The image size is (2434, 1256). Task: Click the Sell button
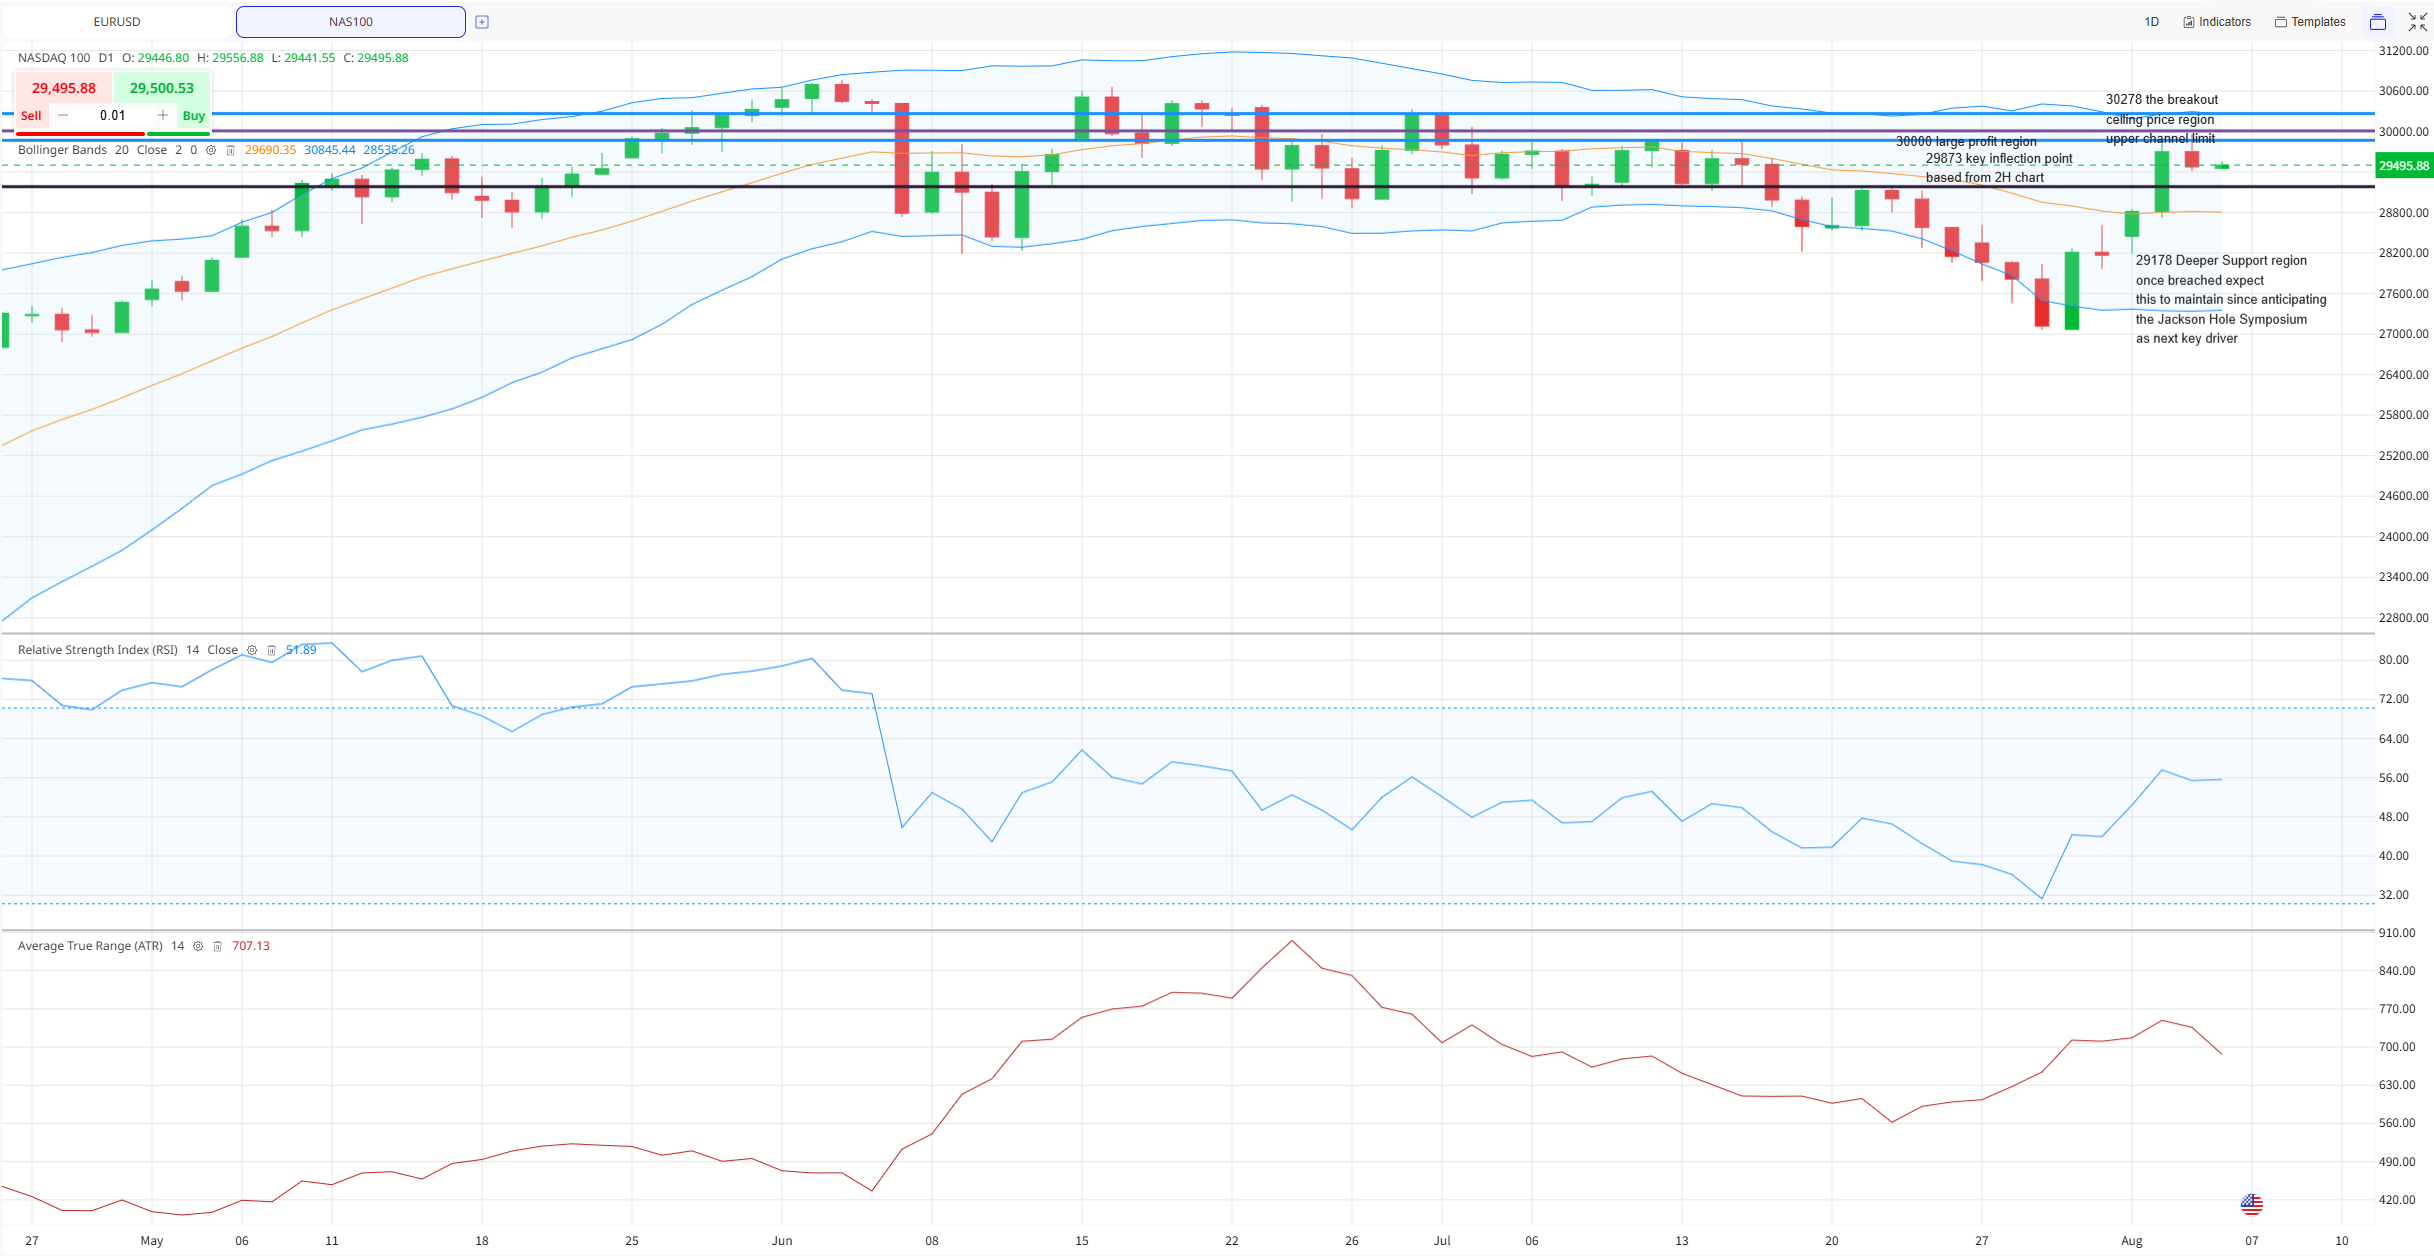31,116
